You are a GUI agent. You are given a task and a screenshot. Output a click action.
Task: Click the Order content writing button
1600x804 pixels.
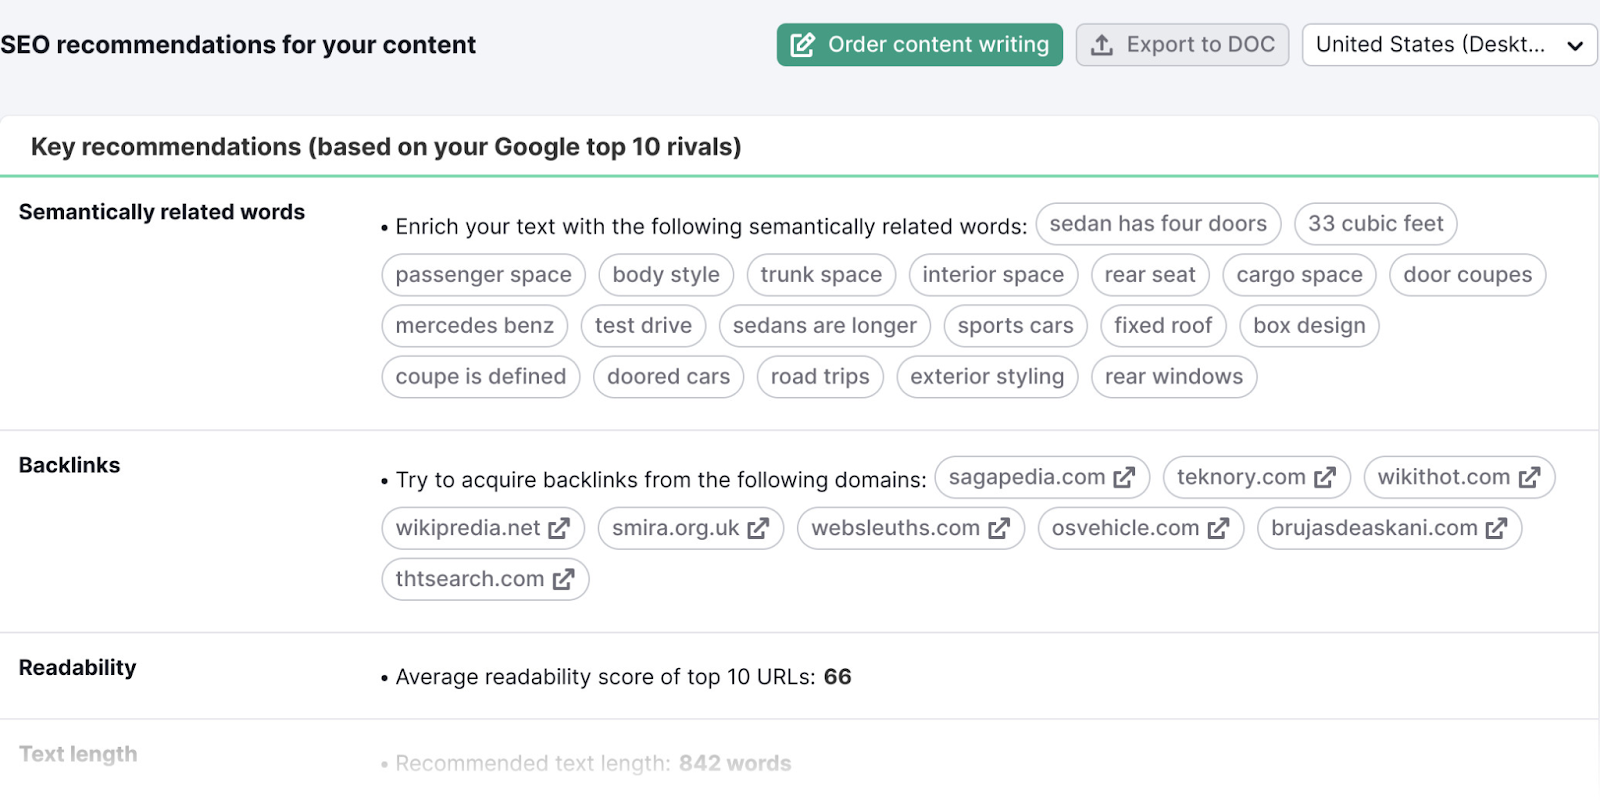click(919, 45)
